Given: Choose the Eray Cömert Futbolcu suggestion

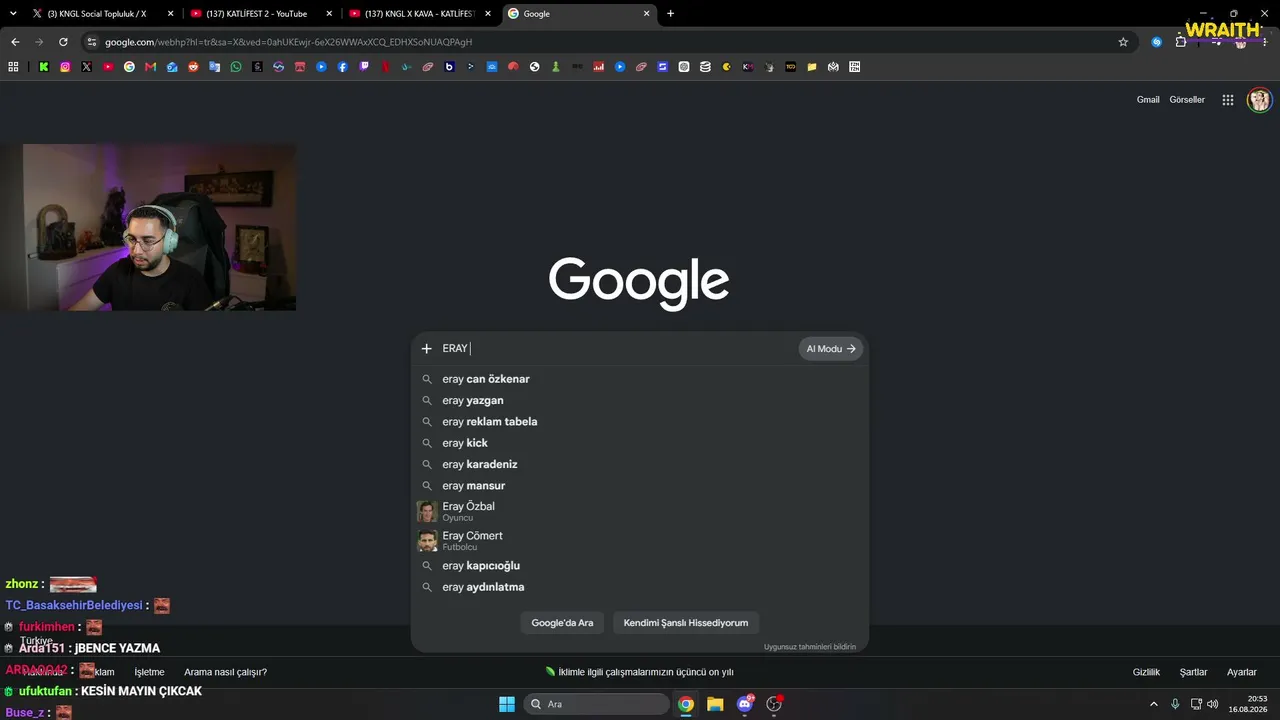Looking at the screenshot, I should coord(640,541).
